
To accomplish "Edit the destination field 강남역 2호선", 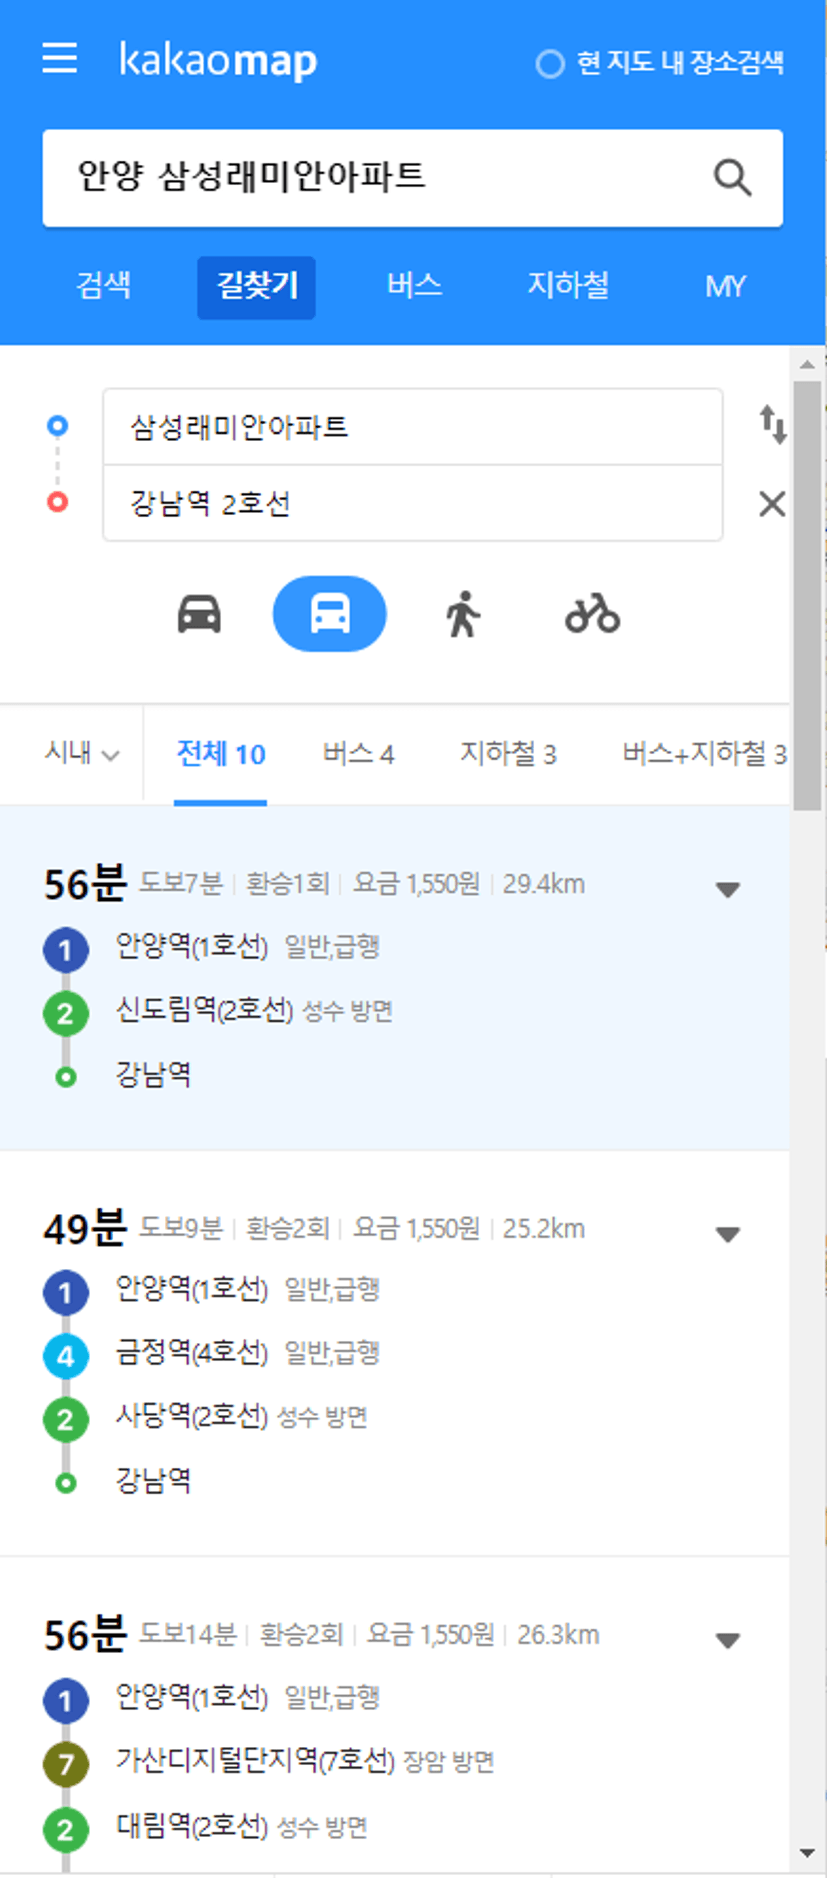I will coord(413,503).
